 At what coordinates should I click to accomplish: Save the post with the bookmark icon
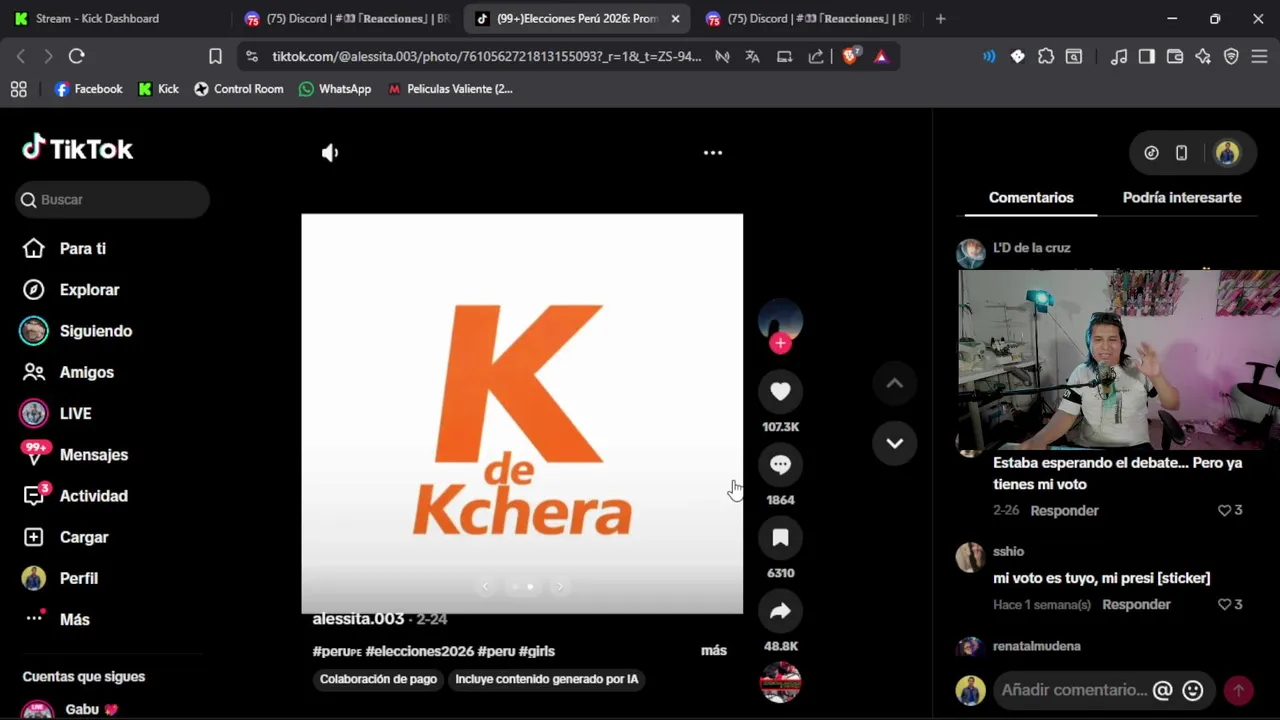point(780,538)
